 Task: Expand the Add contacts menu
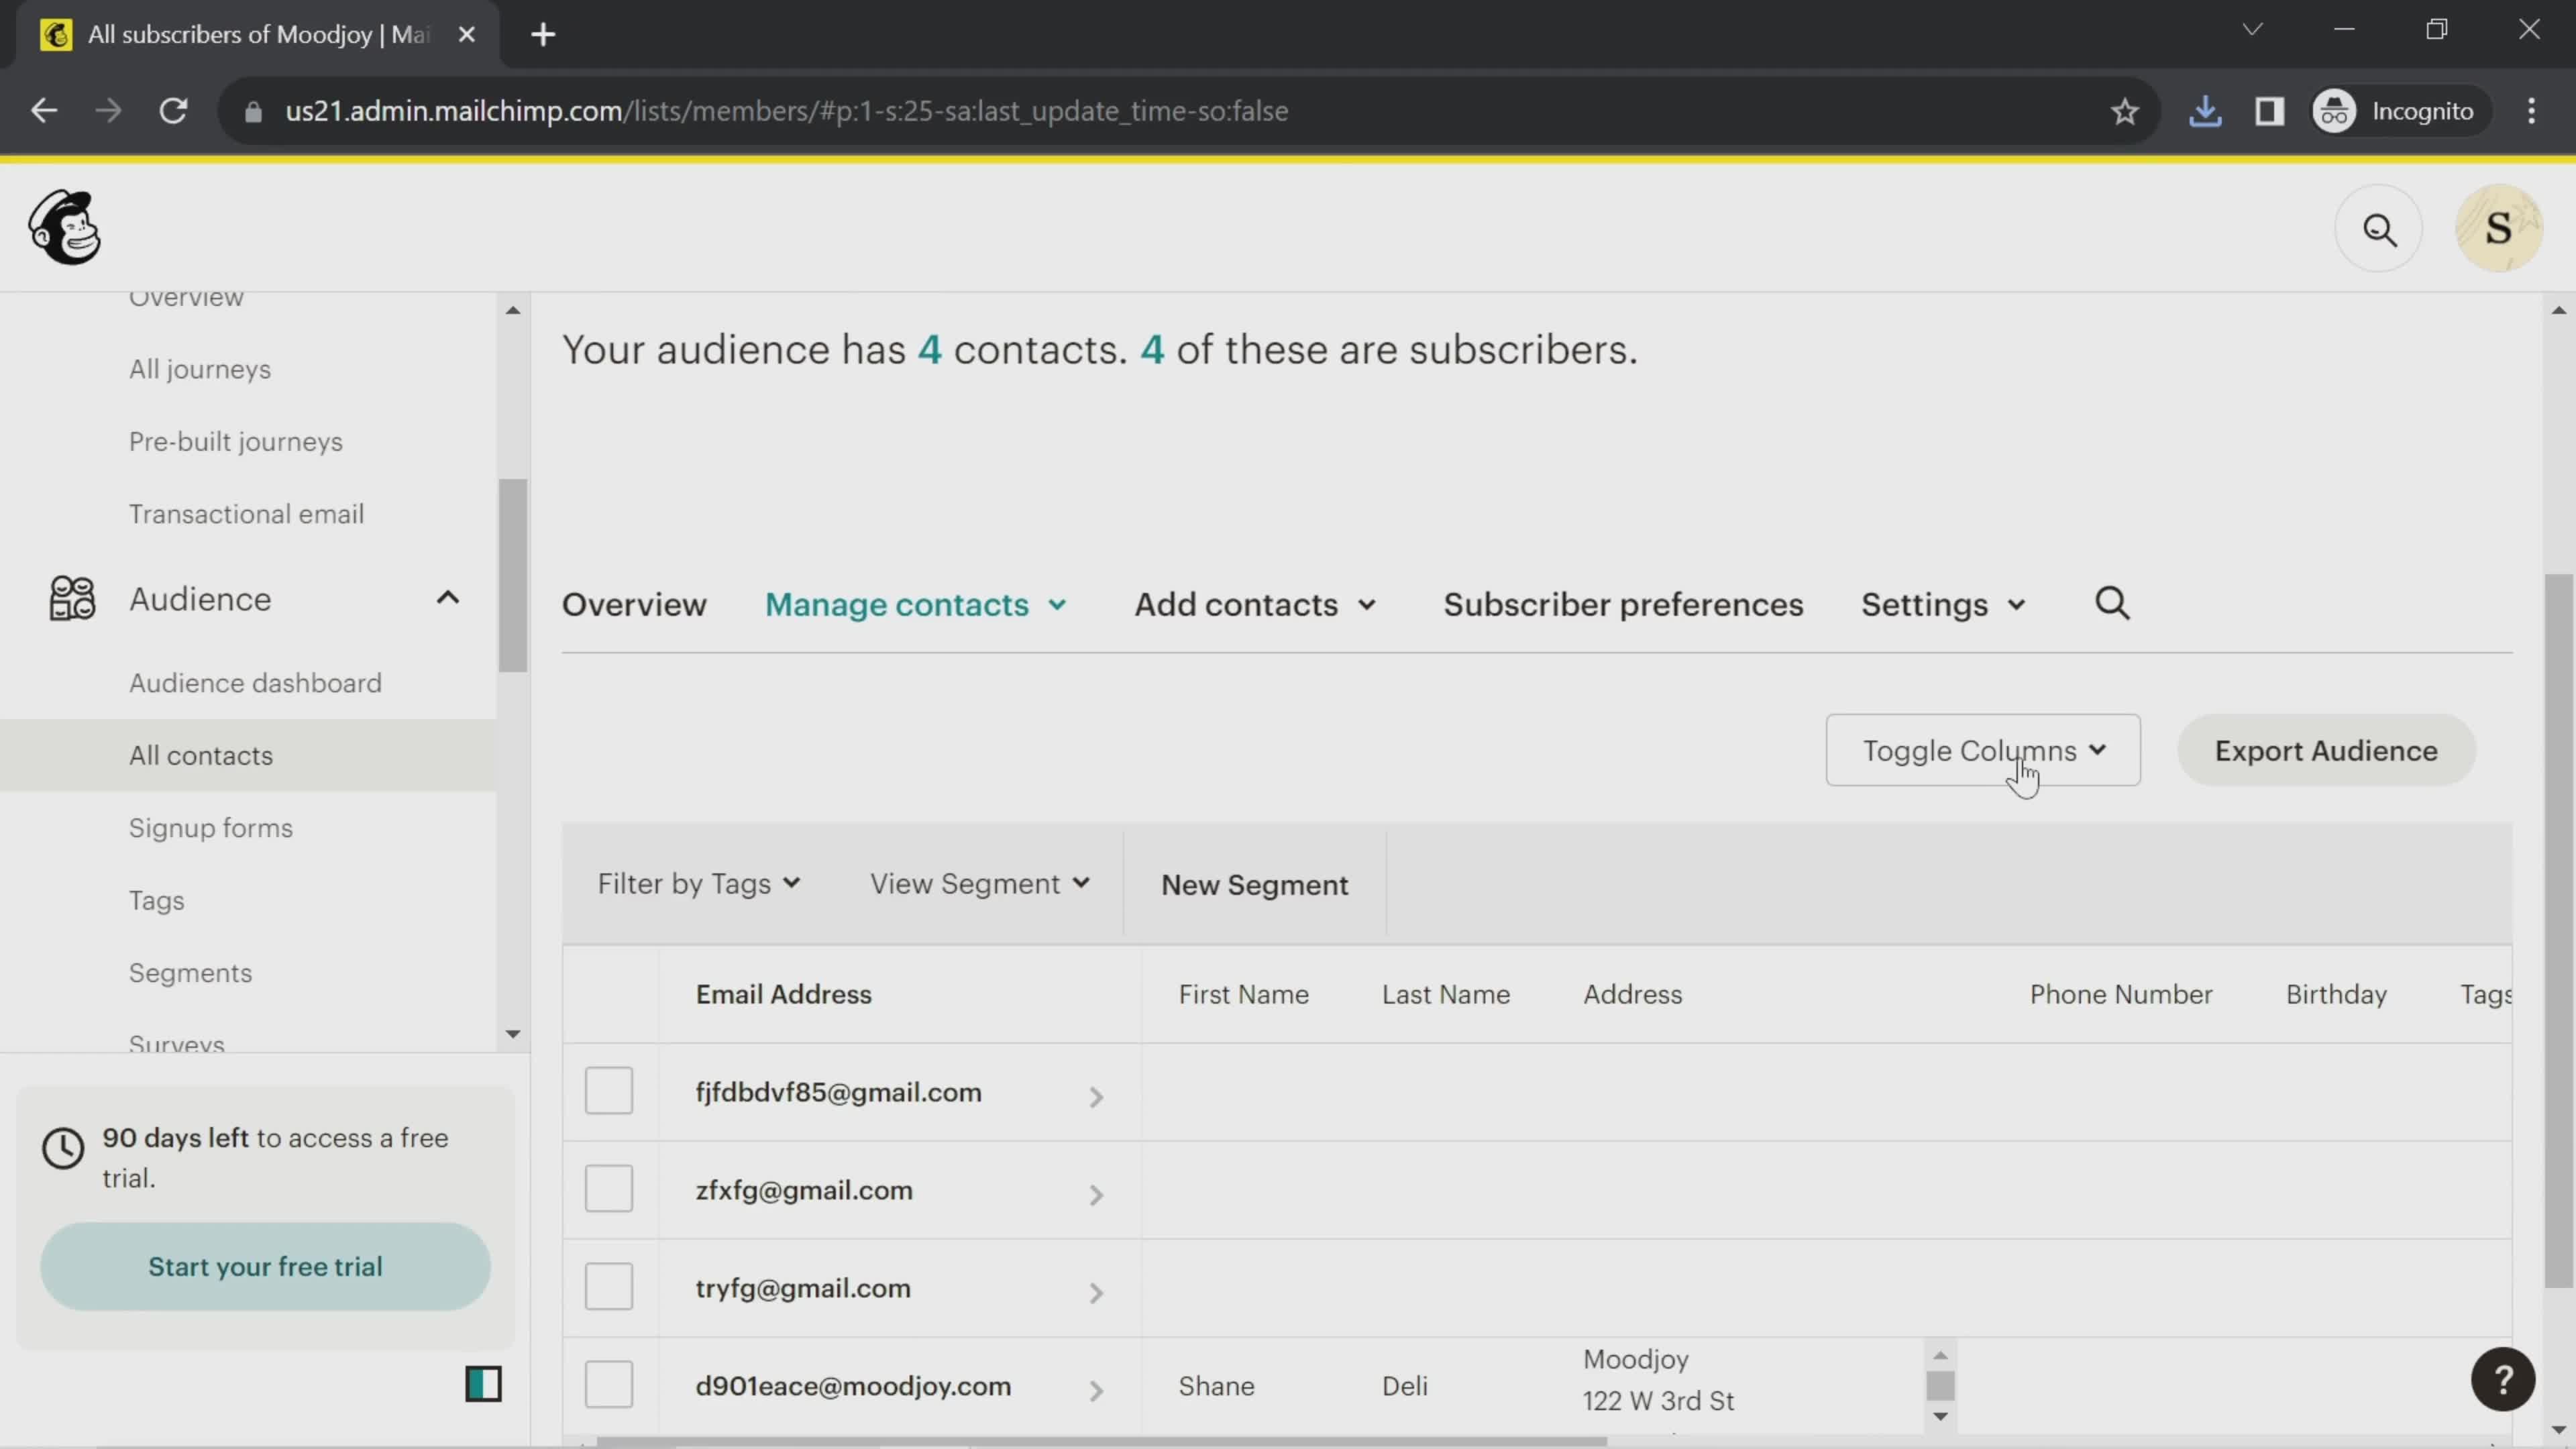point(1255,605)
